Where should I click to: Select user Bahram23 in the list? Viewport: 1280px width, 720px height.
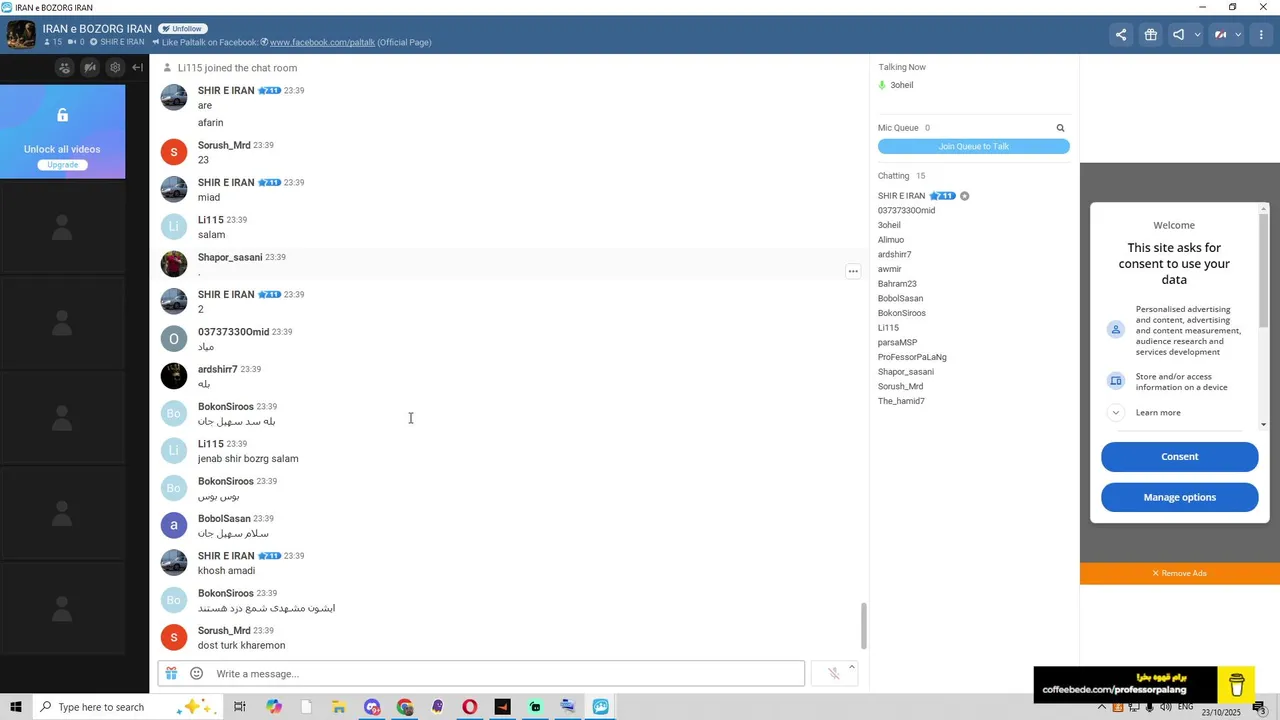(x=897, y=284)
